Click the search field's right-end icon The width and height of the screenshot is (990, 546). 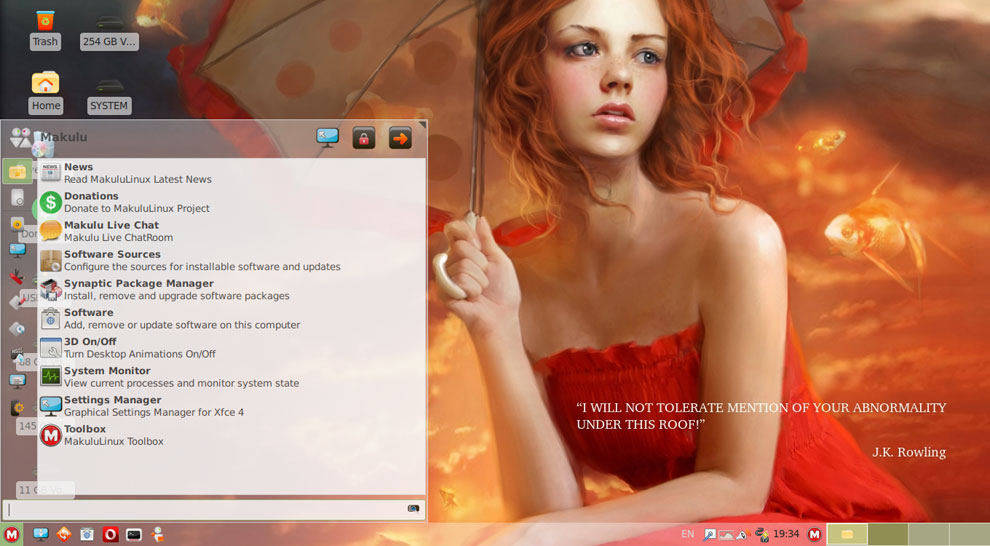click(414, 509)
